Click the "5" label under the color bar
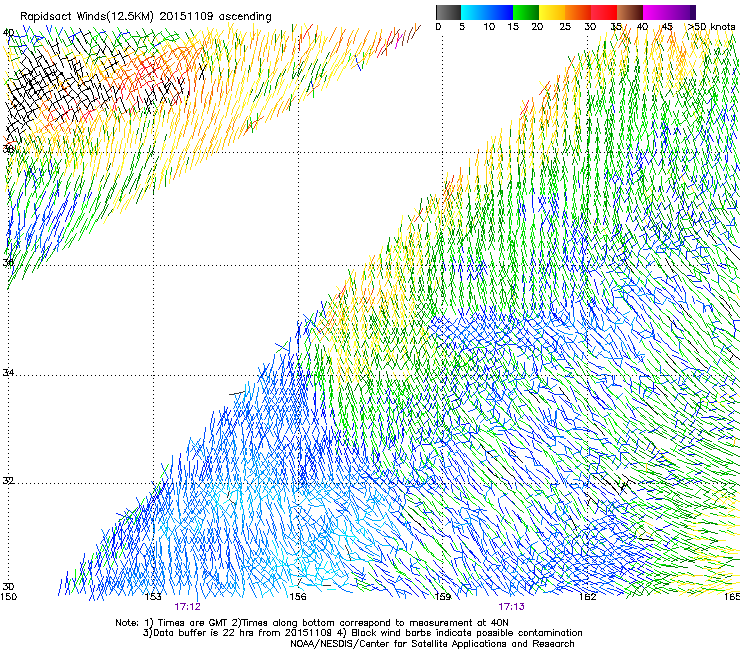740x650 pixels. click(462, 27)
